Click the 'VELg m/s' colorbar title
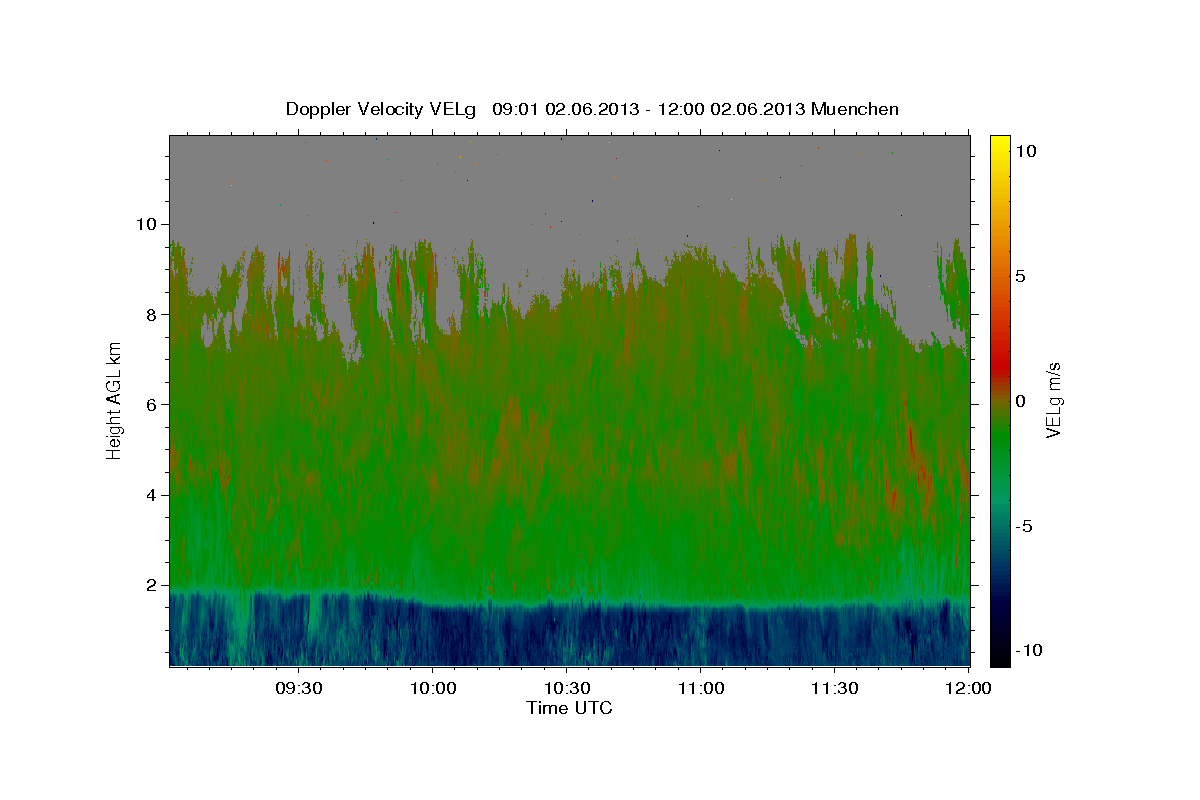The image size is (1200, 800). tap(1054, 401)
